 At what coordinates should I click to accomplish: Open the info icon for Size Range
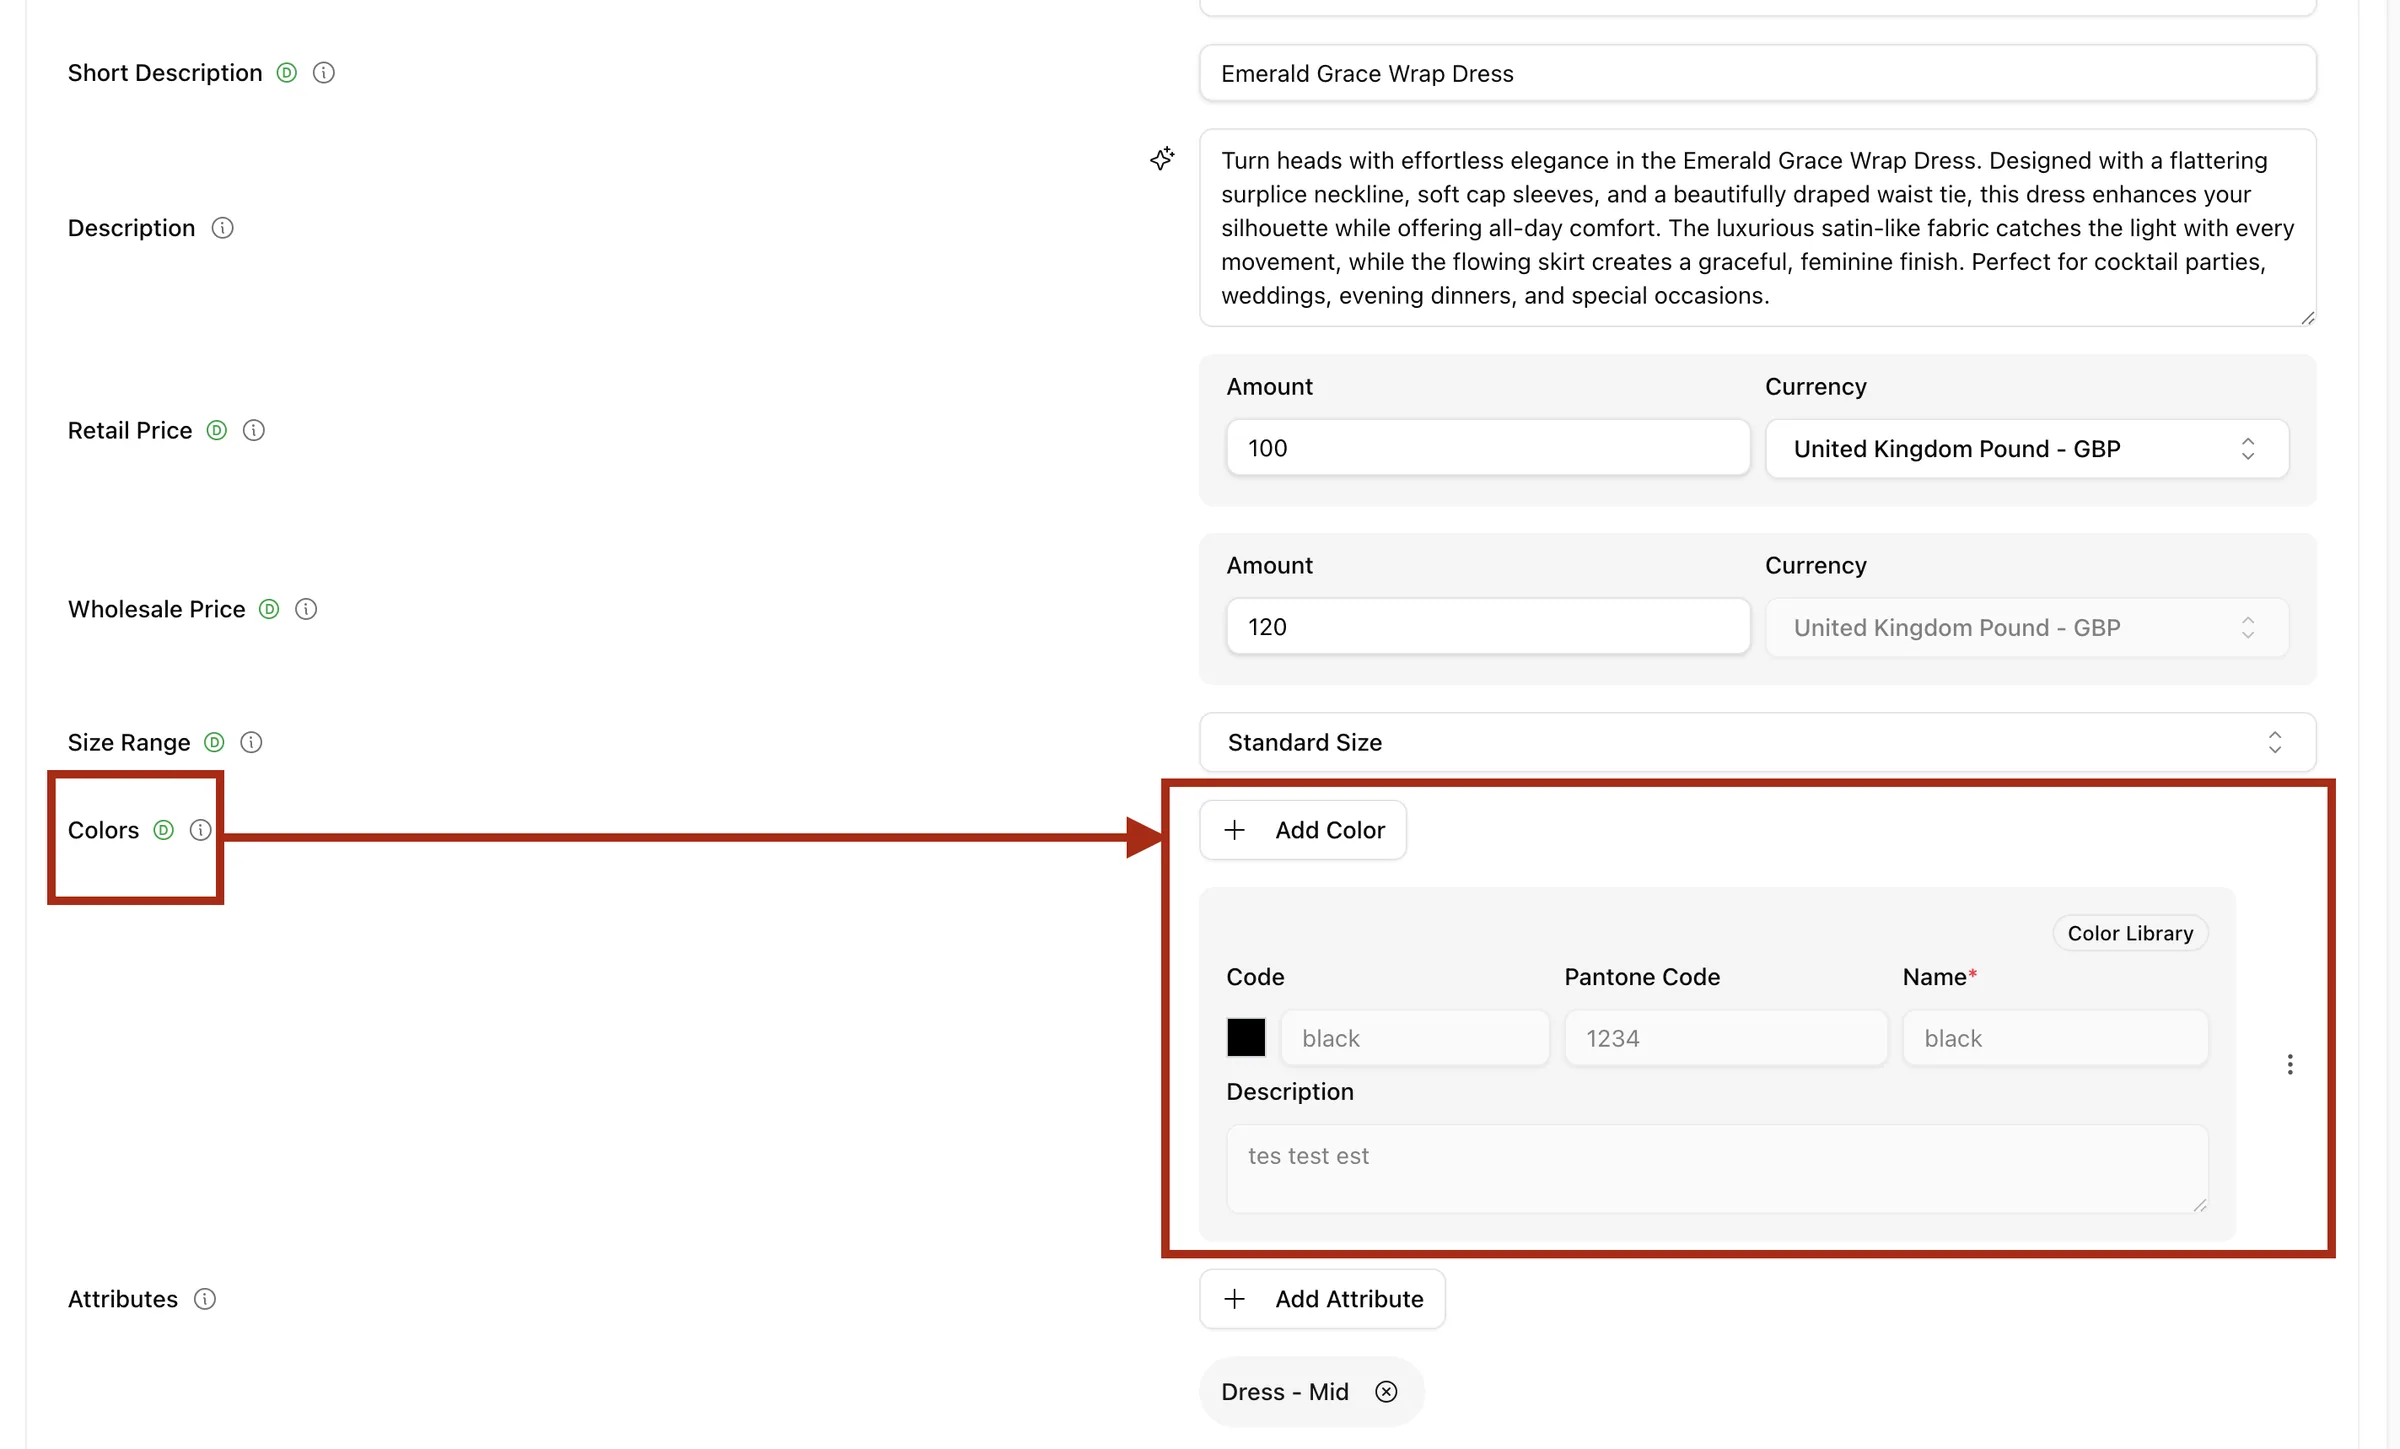tap(251, 742)
